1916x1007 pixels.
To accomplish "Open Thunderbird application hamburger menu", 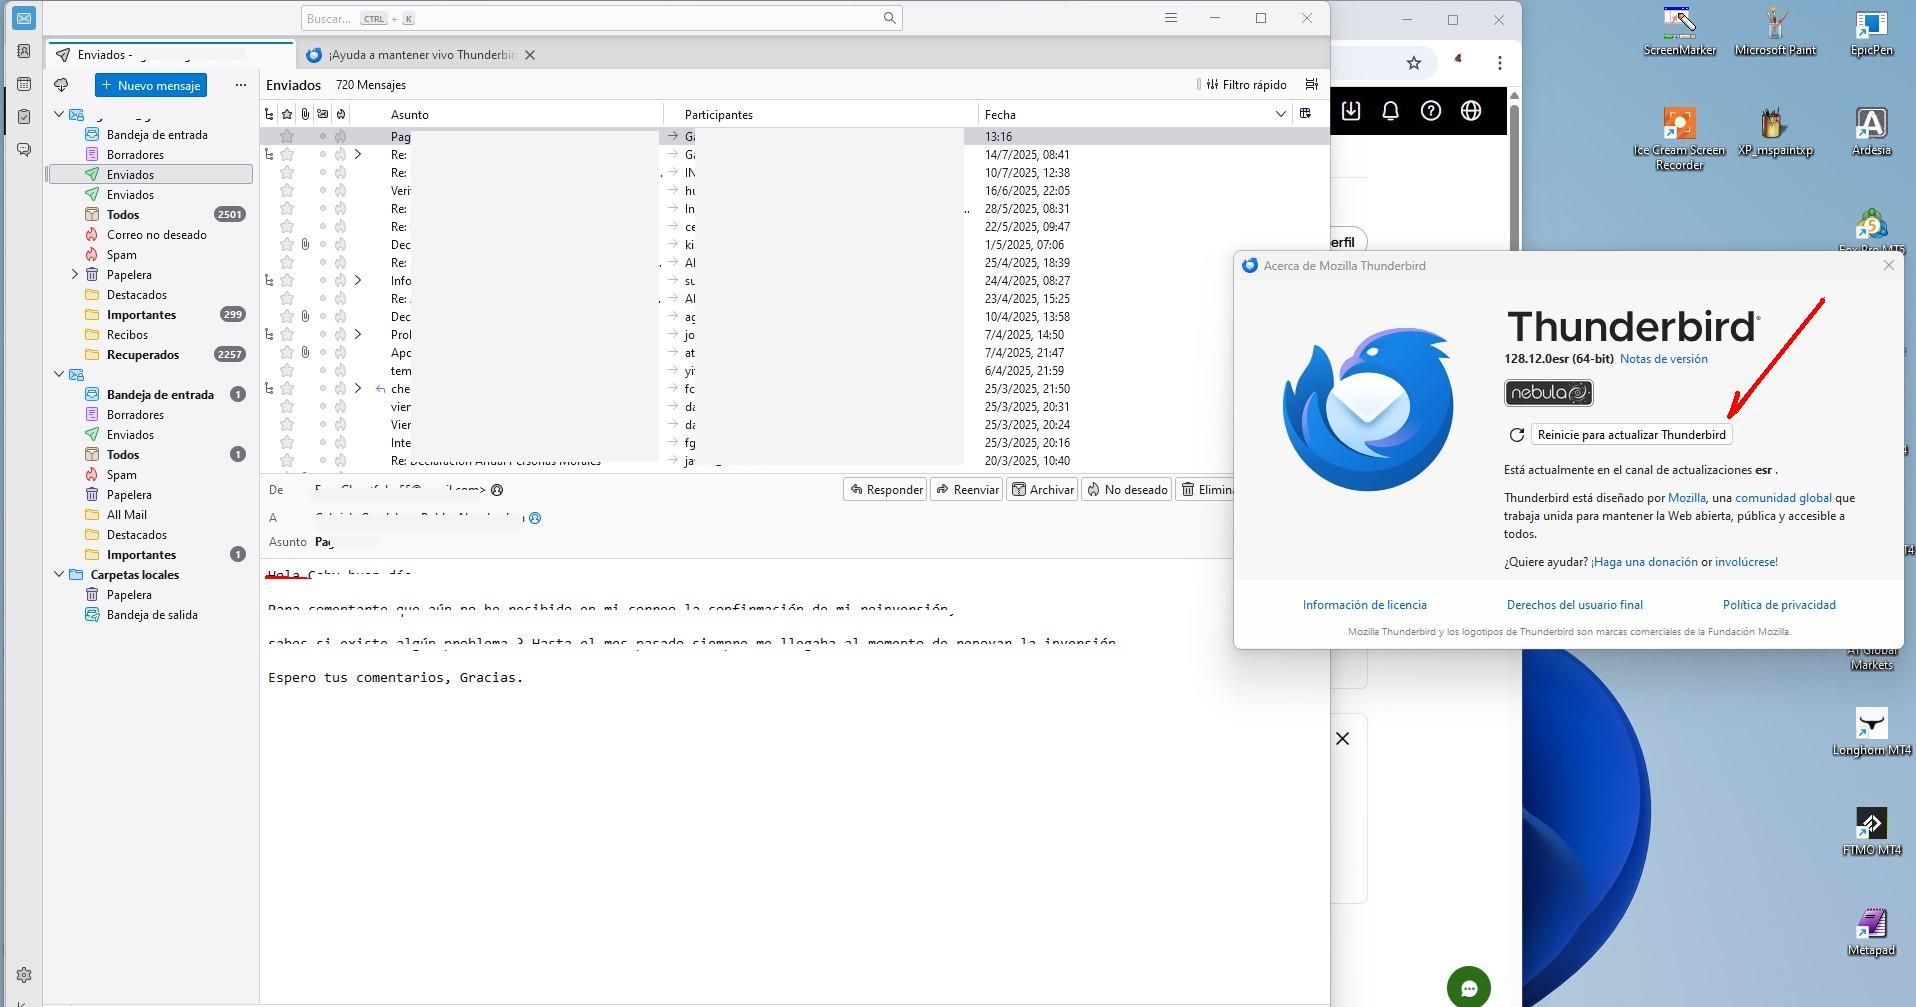I will [x=1171, y=18].
